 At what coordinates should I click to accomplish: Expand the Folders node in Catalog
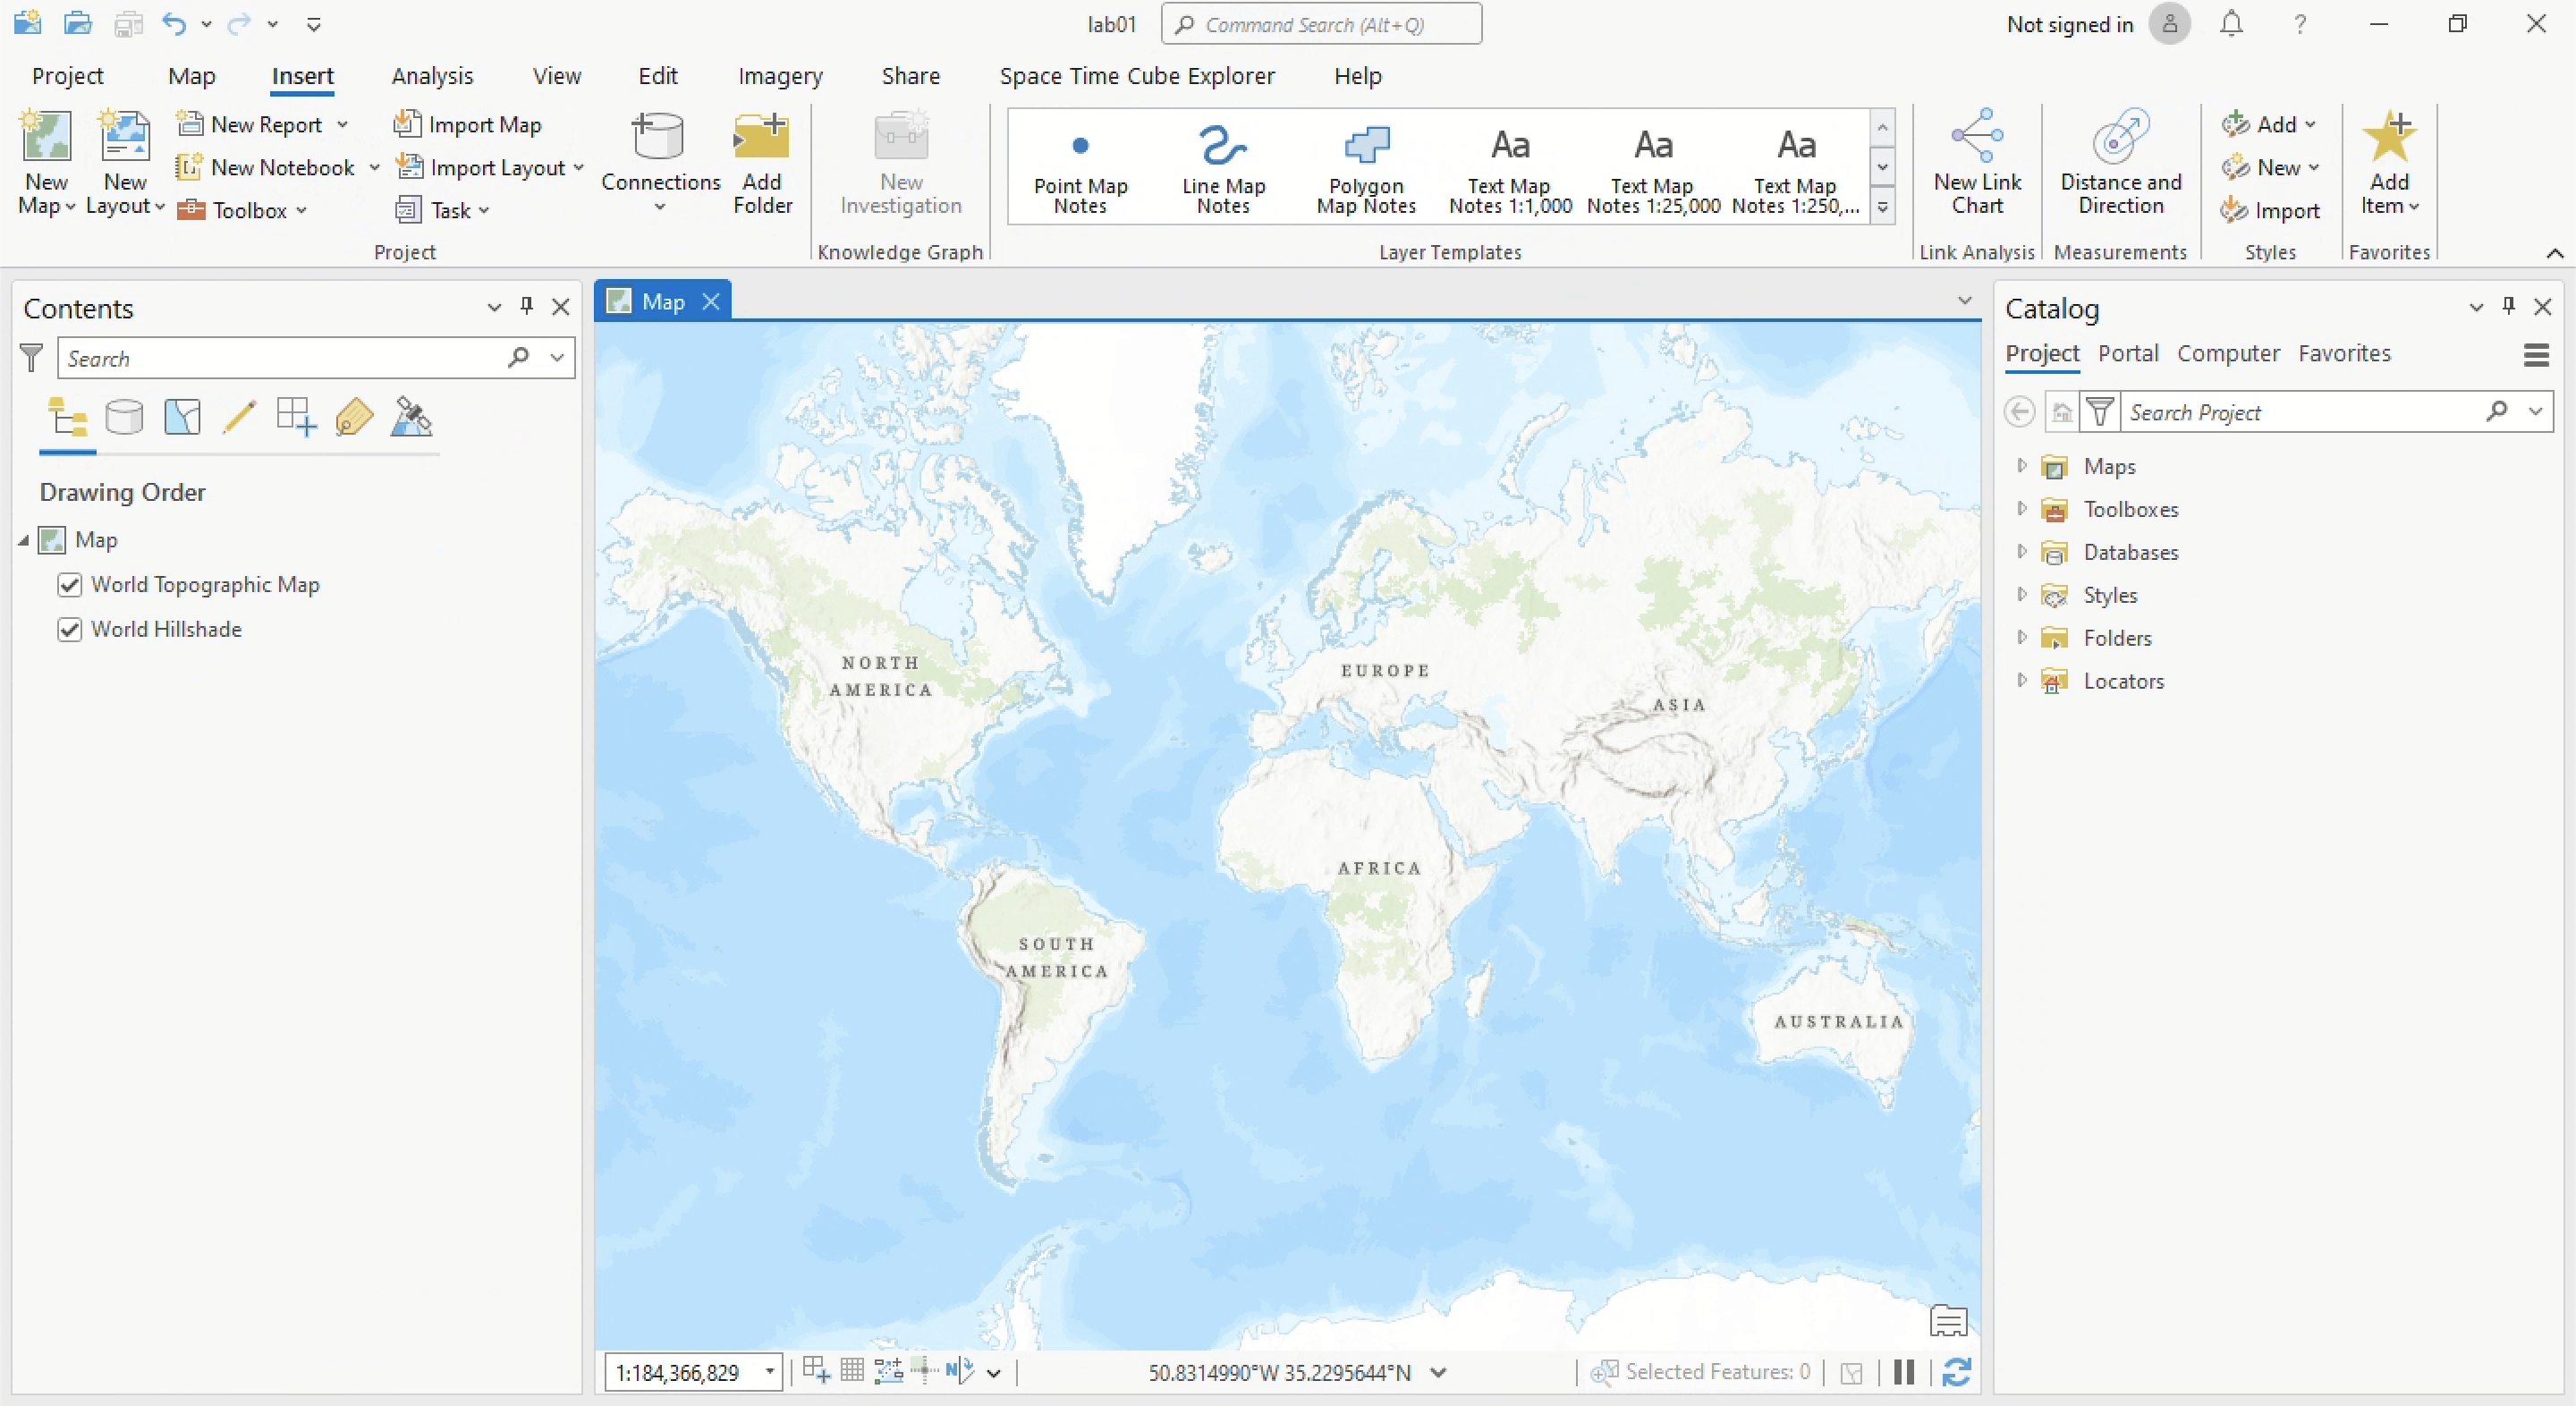[2021, 638]
